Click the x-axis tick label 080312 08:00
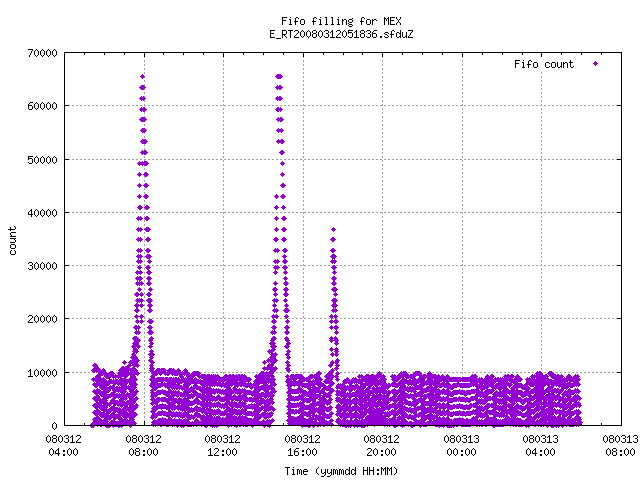 (143, 446)
